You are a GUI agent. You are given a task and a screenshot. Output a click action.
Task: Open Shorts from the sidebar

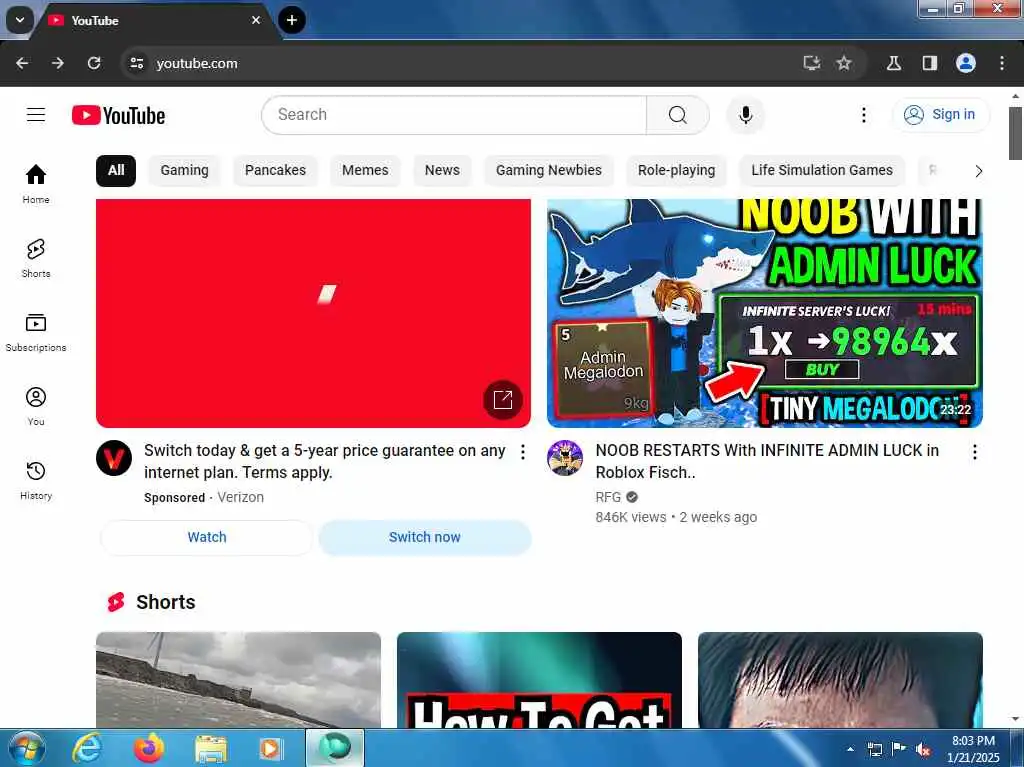(x=36, y=258)
